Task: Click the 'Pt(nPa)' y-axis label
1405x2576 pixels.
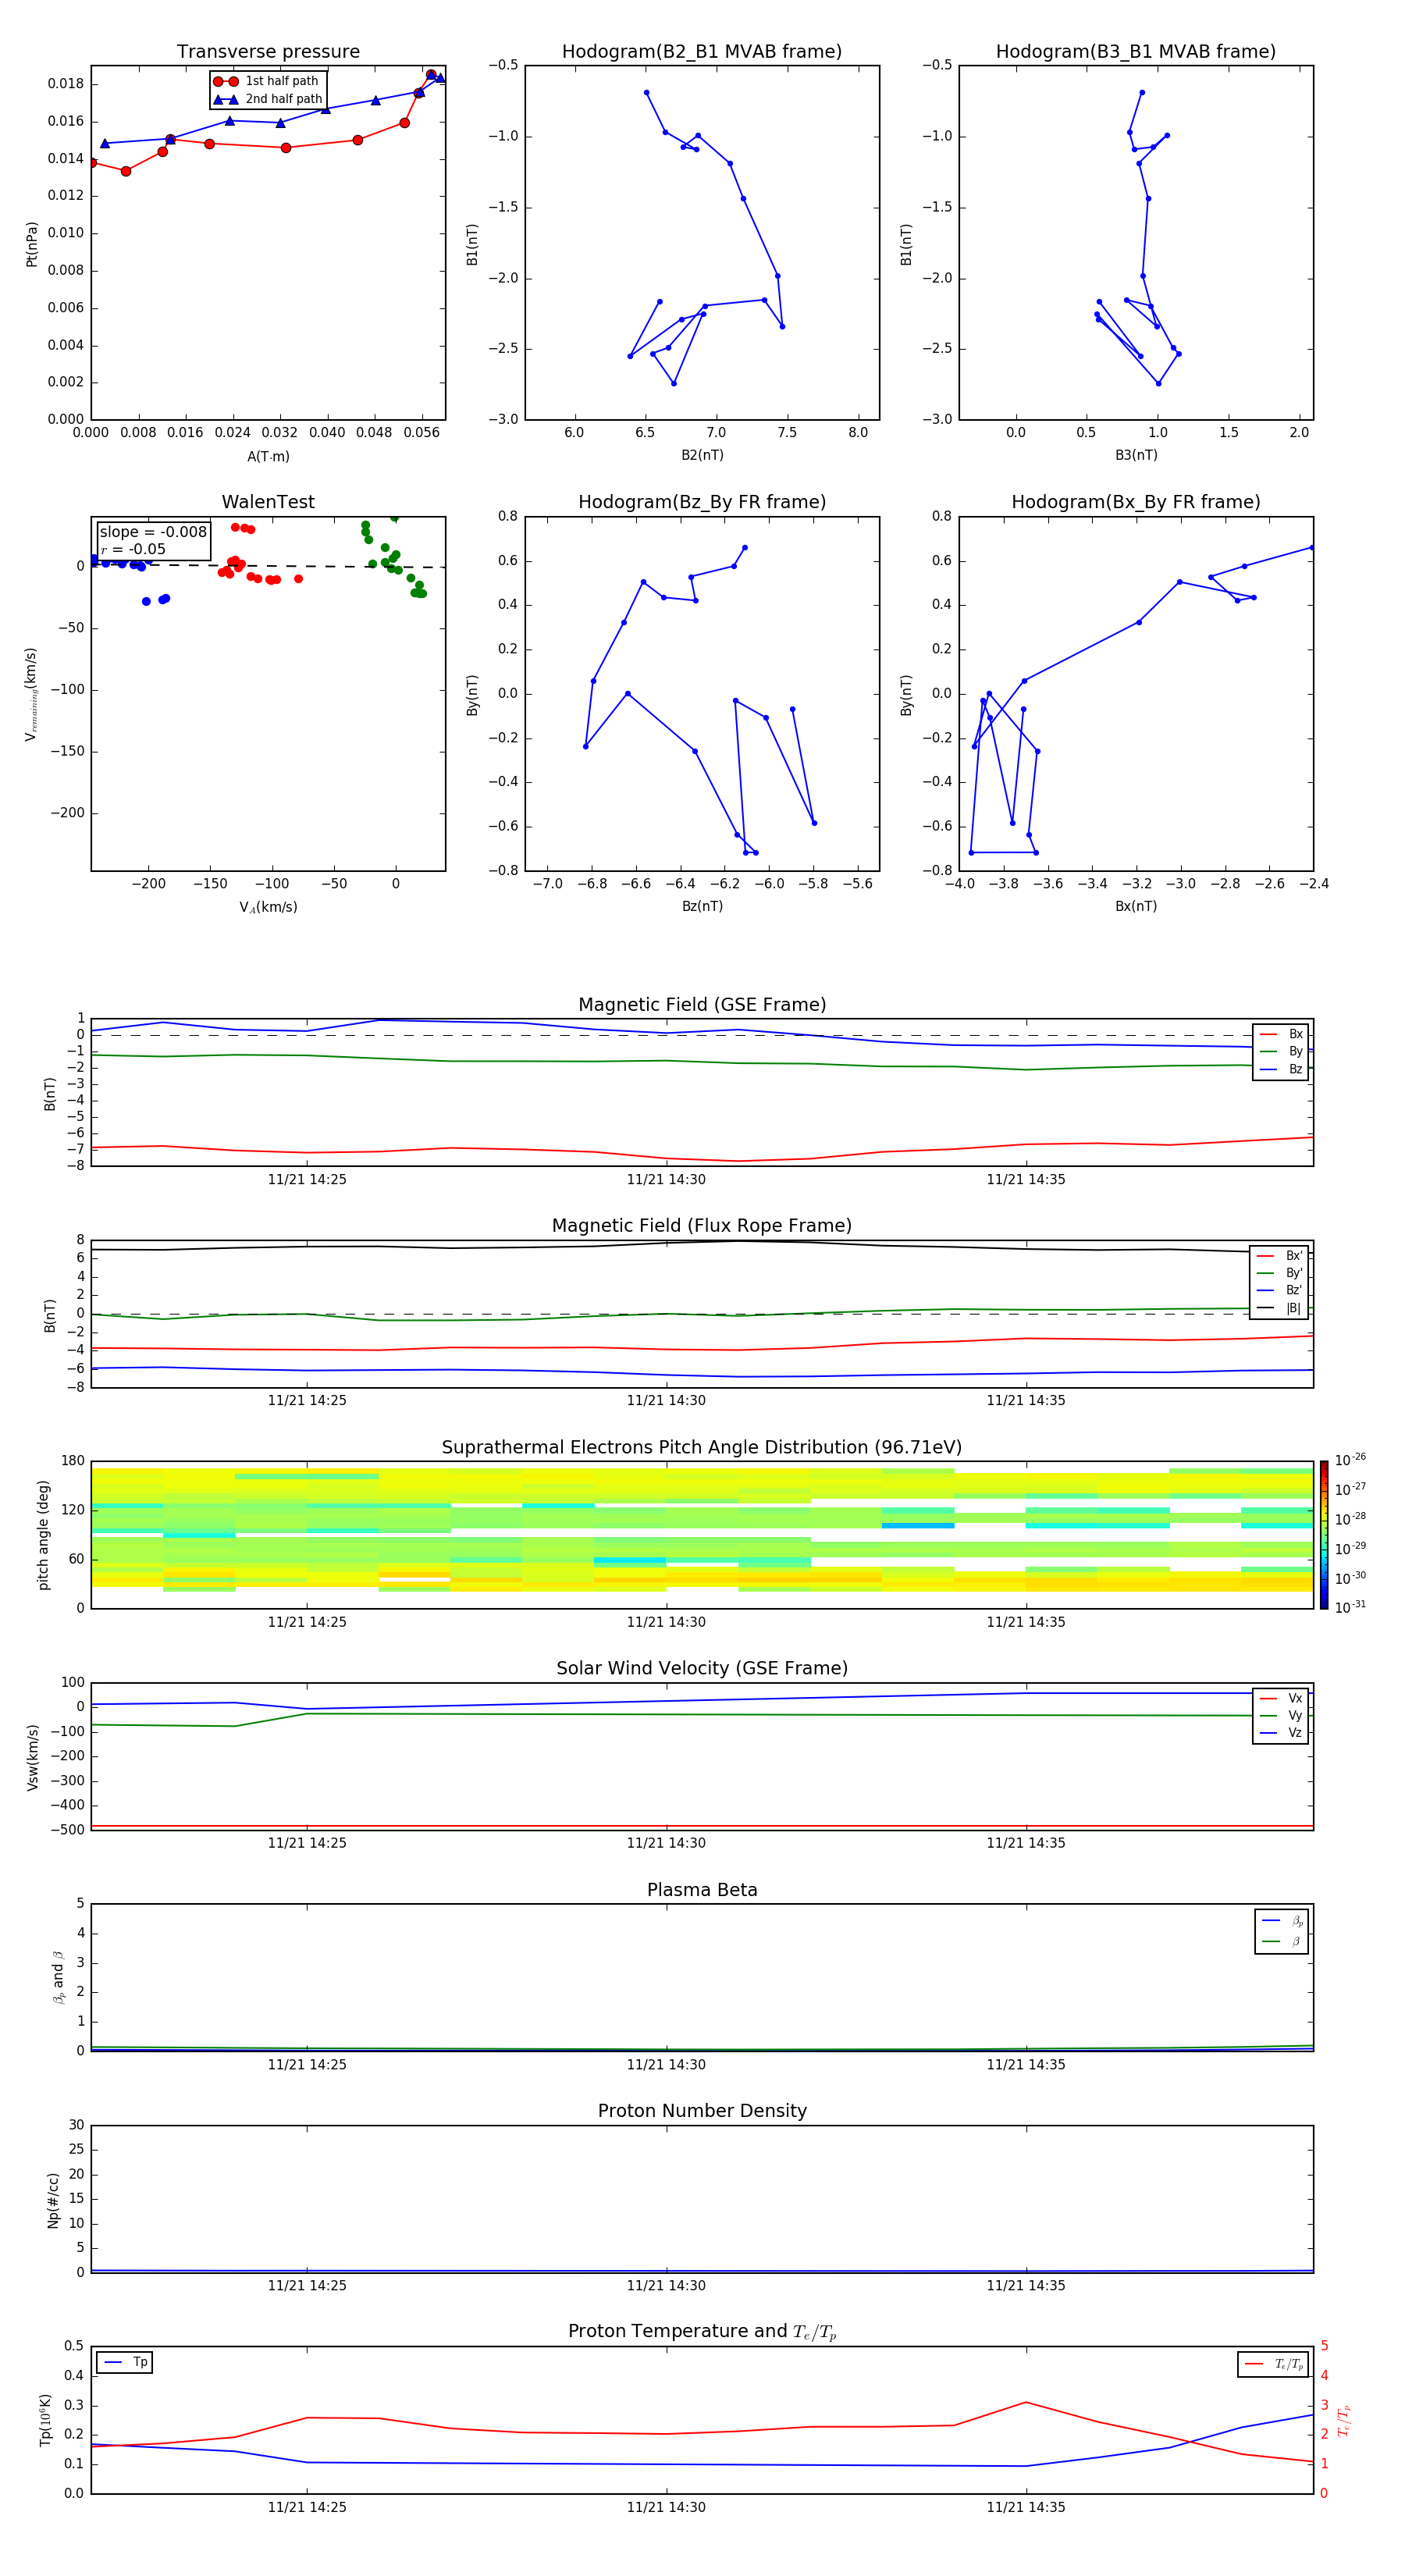Action: (32, 244)
